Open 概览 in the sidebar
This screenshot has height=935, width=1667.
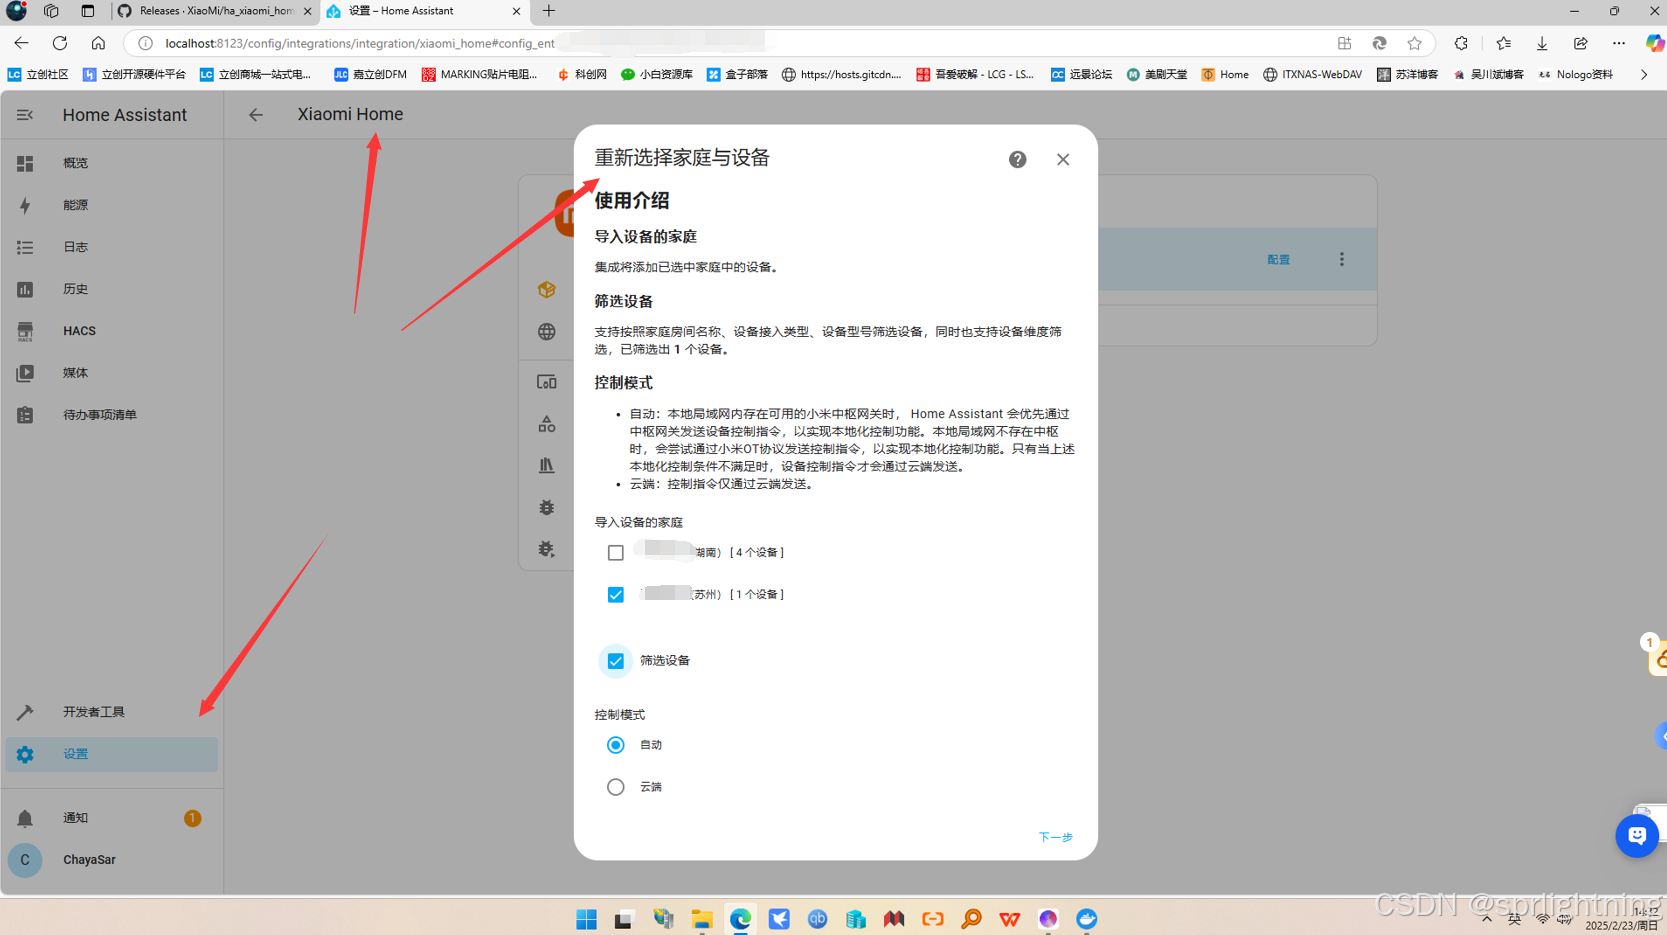point(111,163)
